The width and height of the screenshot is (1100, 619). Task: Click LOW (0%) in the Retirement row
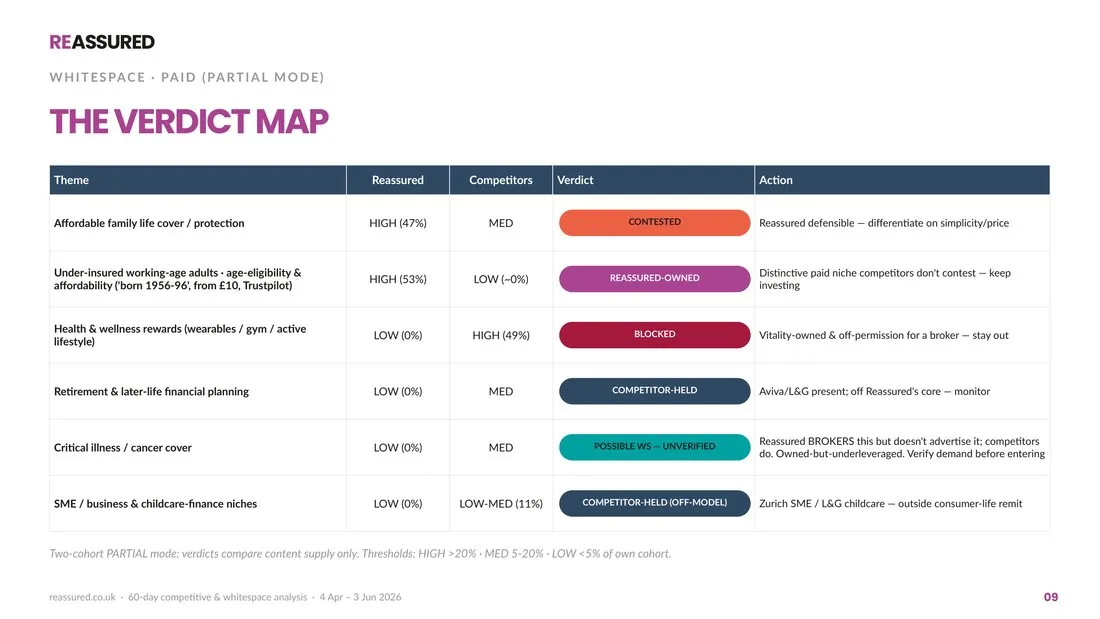point(398,392)
